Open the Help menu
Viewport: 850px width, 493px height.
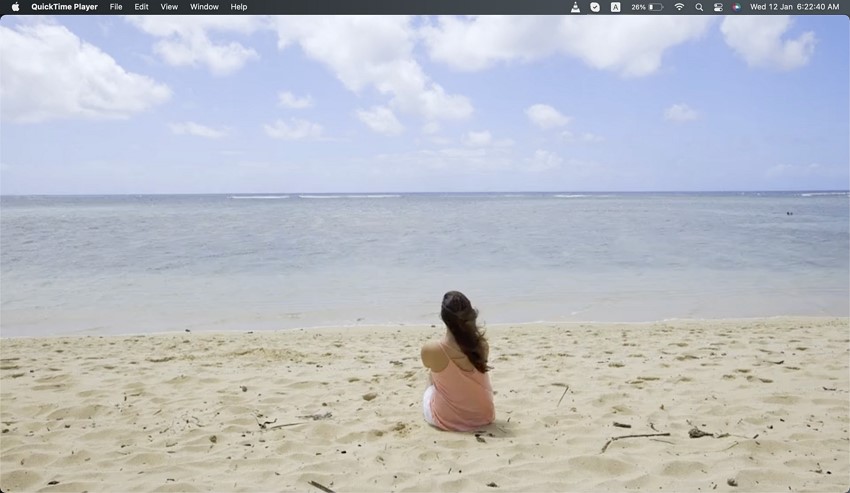pos(239,7)
